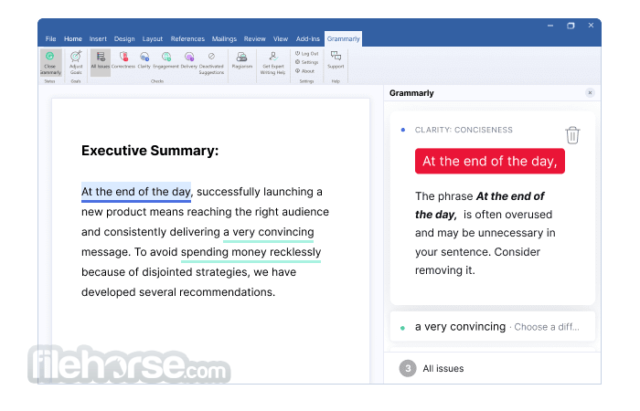The height and width of the screenshot is (411, 640).
Task: Filter by Delivery issues
Action: [x=189, y=60]
